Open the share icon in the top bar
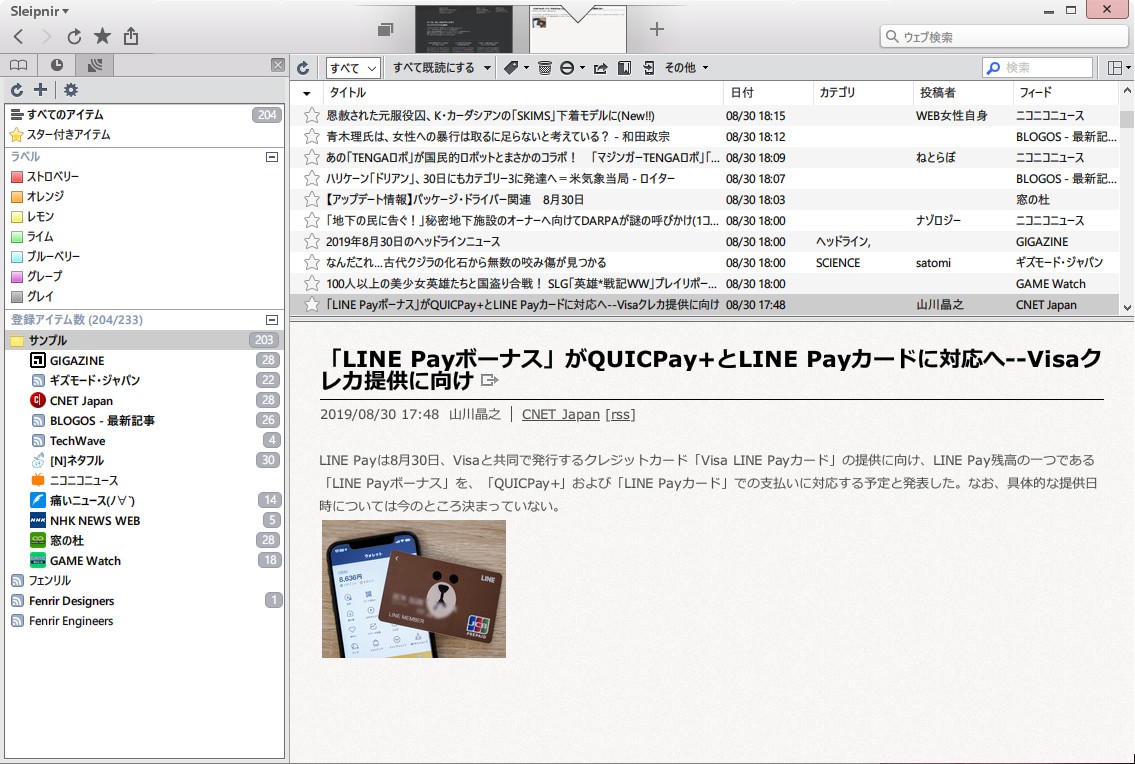The width and height of the screenshot is (1135, 764). coord(130,36)
